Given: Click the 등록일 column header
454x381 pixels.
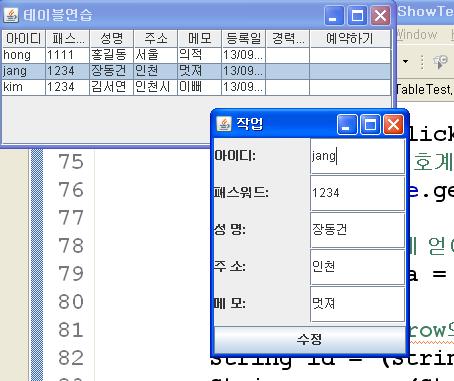Looking at the screenshot, I should click(x=243, y=39).
